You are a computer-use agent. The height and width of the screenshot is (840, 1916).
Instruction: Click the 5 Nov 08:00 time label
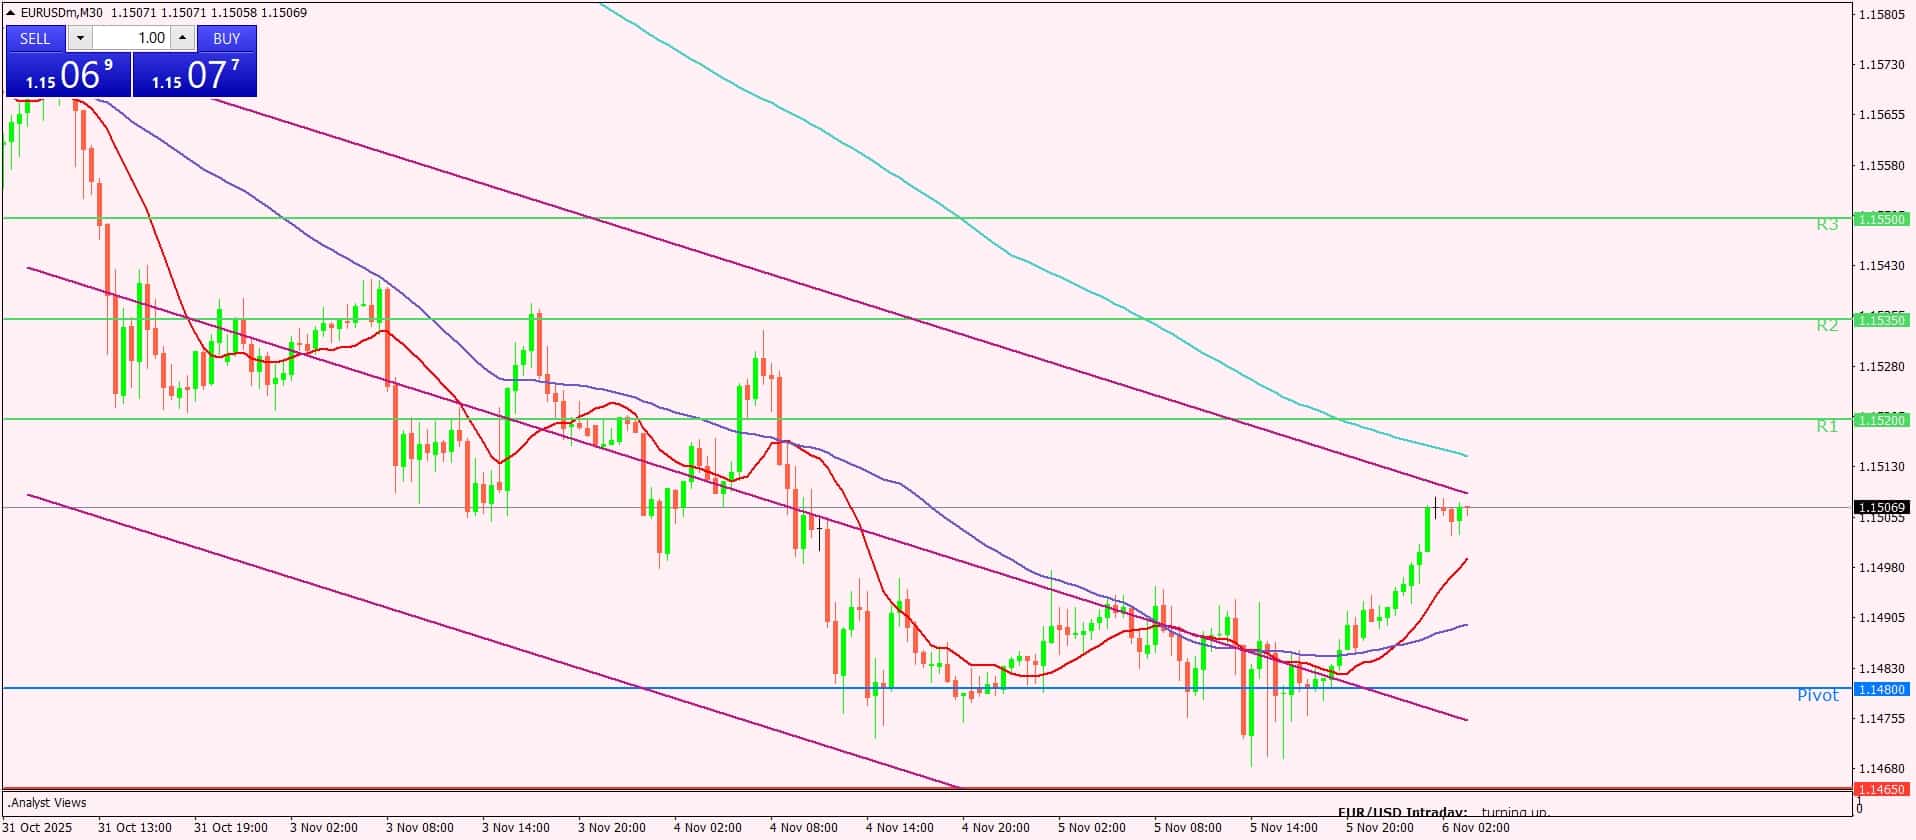click(1188, 828)
